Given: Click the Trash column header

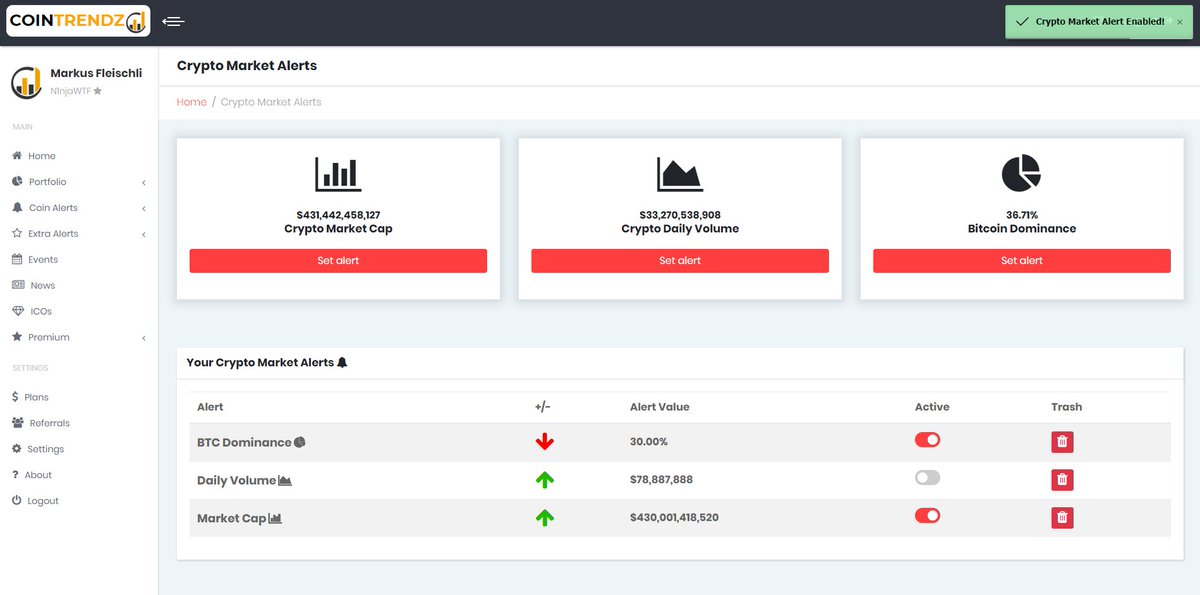Looking at the screenshot, I should click(1067, 407).
